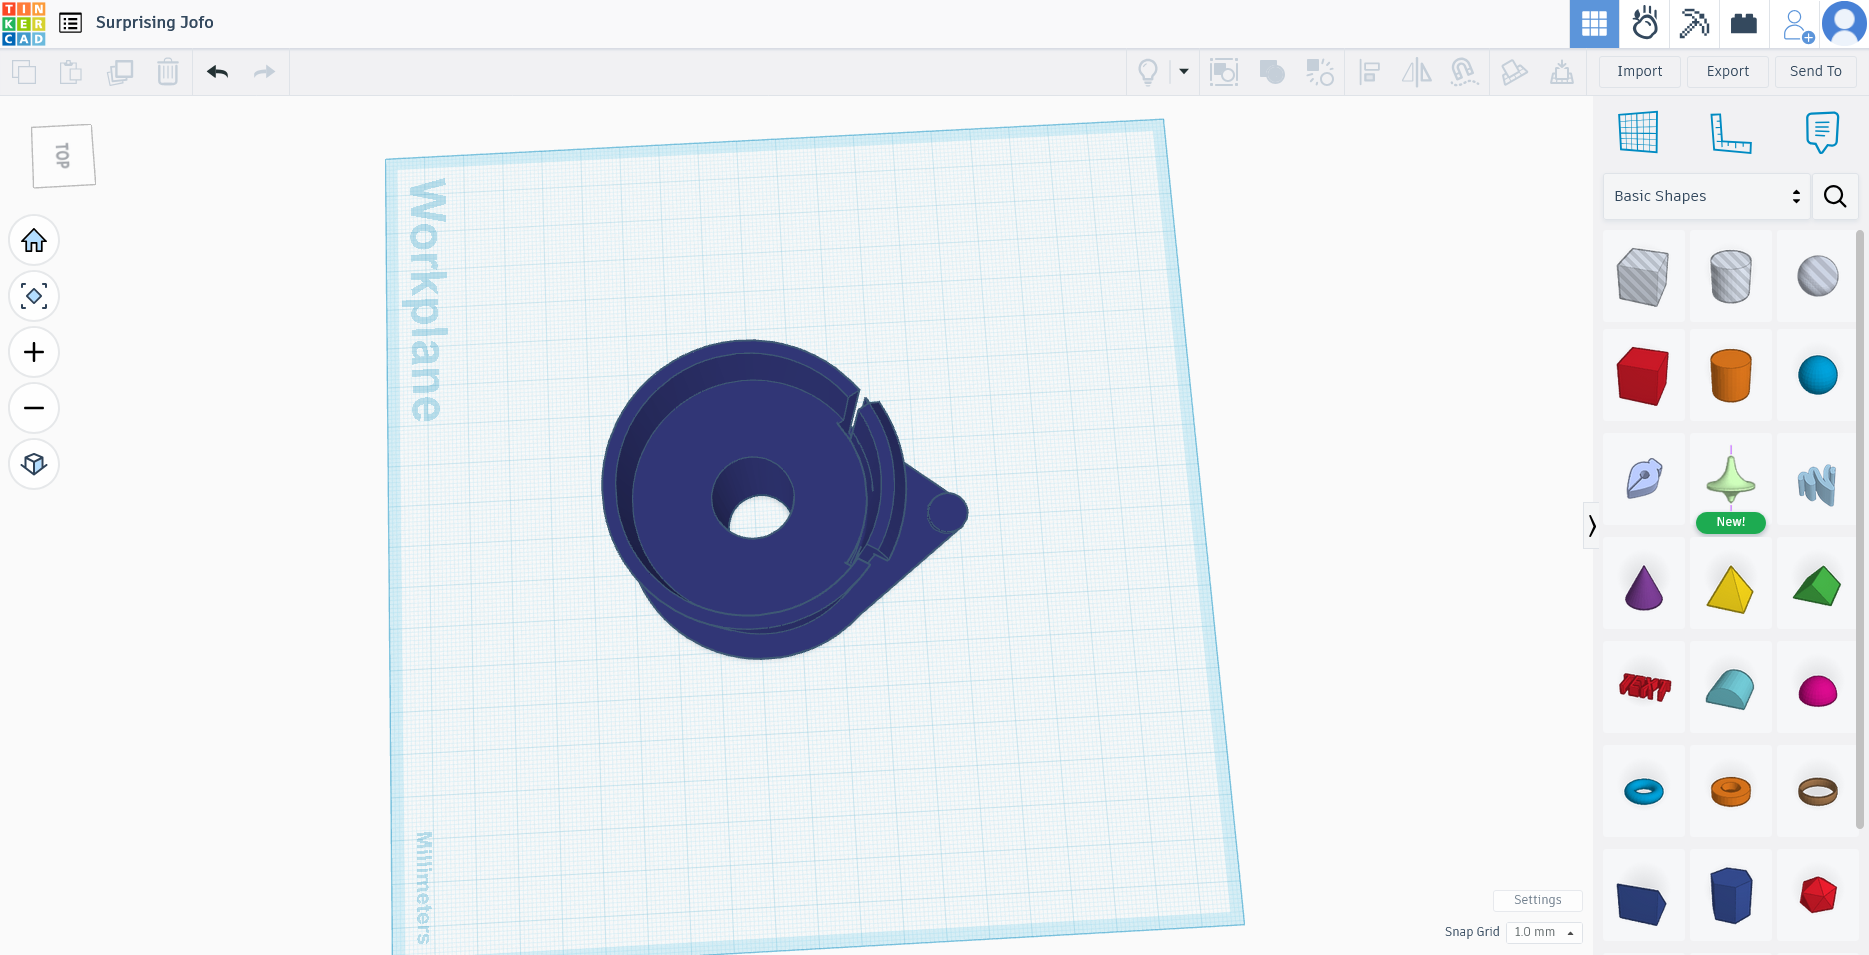Click the Settings button
The image size is (1869, 955).
click(x=1537, y=900)
